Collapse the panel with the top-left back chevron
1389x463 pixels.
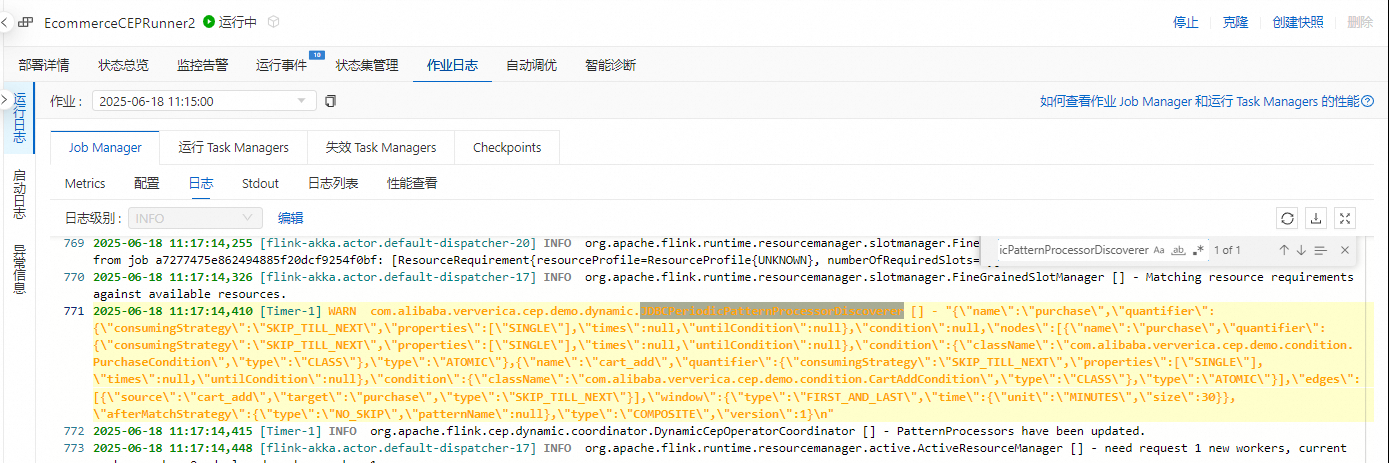coord(6,22)
